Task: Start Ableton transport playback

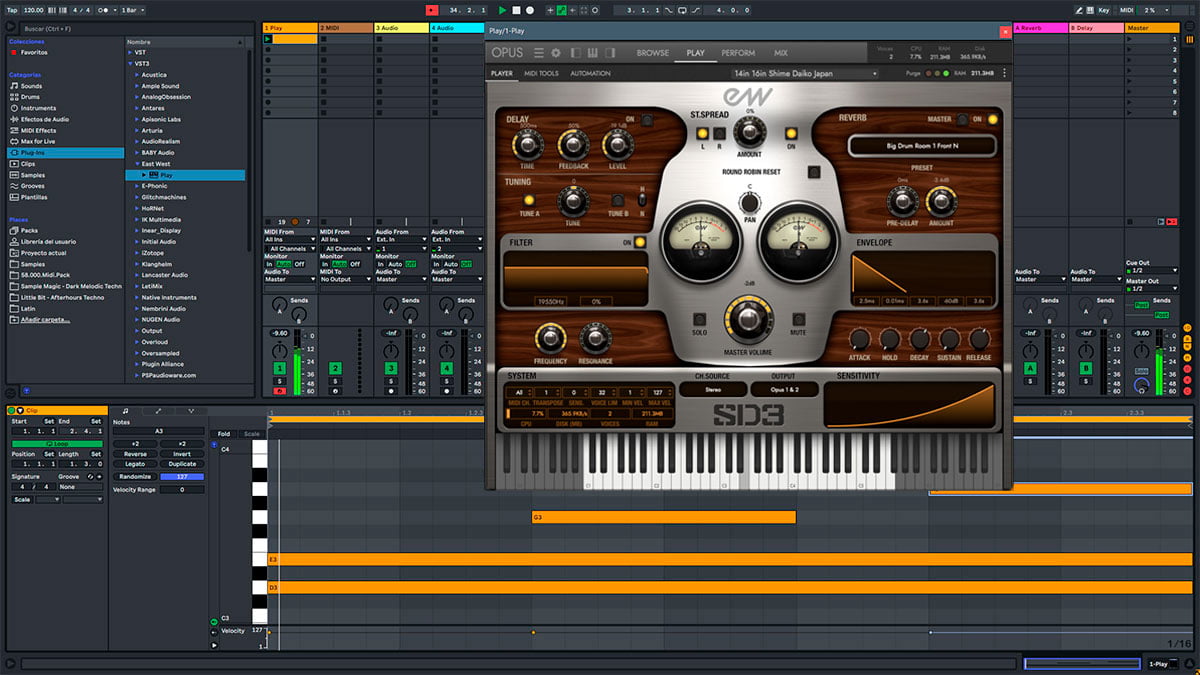Action: [502, 9]
